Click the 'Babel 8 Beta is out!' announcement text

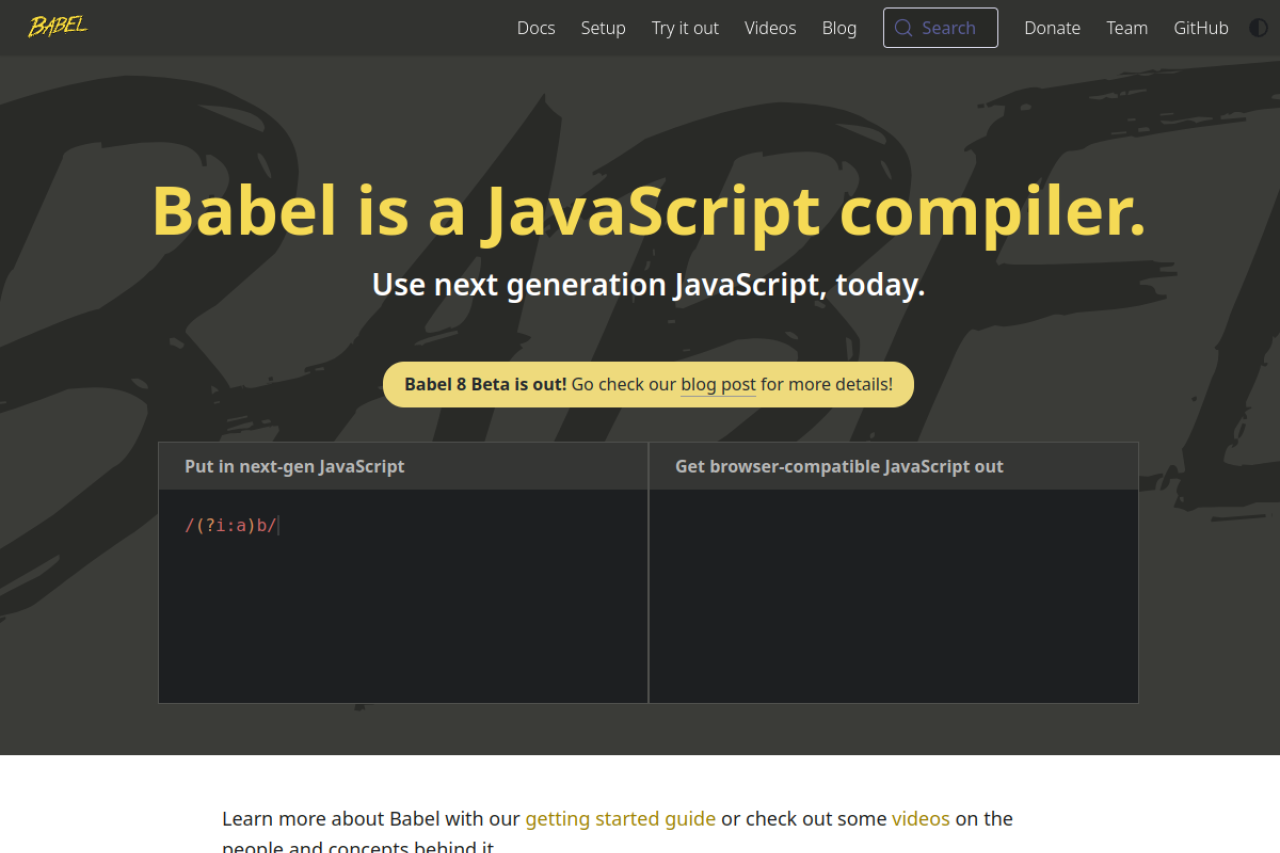click(485, 384)
